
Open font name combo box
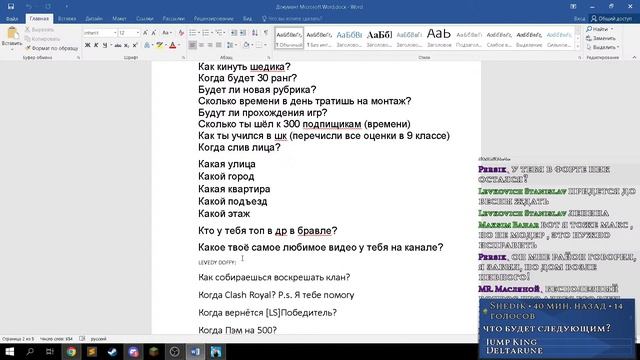[100, 33]
